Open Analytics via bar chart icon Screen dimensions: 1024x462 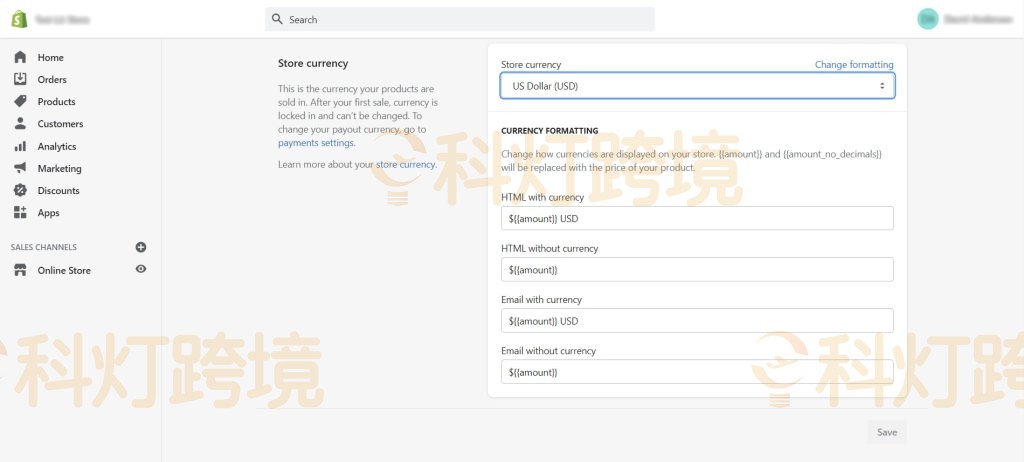pyautogui.click(x=20, y=146)
